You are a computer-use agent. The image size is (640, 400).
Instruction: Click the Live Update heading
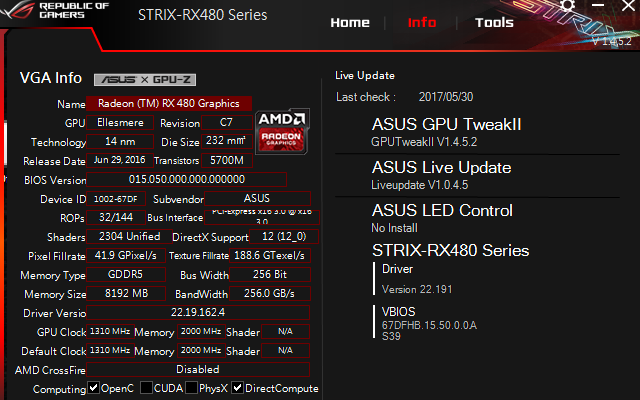coord(364,76)
